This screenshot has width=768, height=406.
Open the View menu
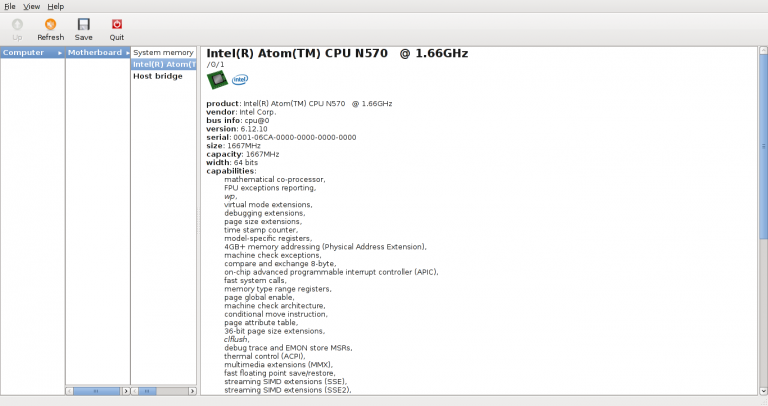pyautogui.click(x=31, y=6)
